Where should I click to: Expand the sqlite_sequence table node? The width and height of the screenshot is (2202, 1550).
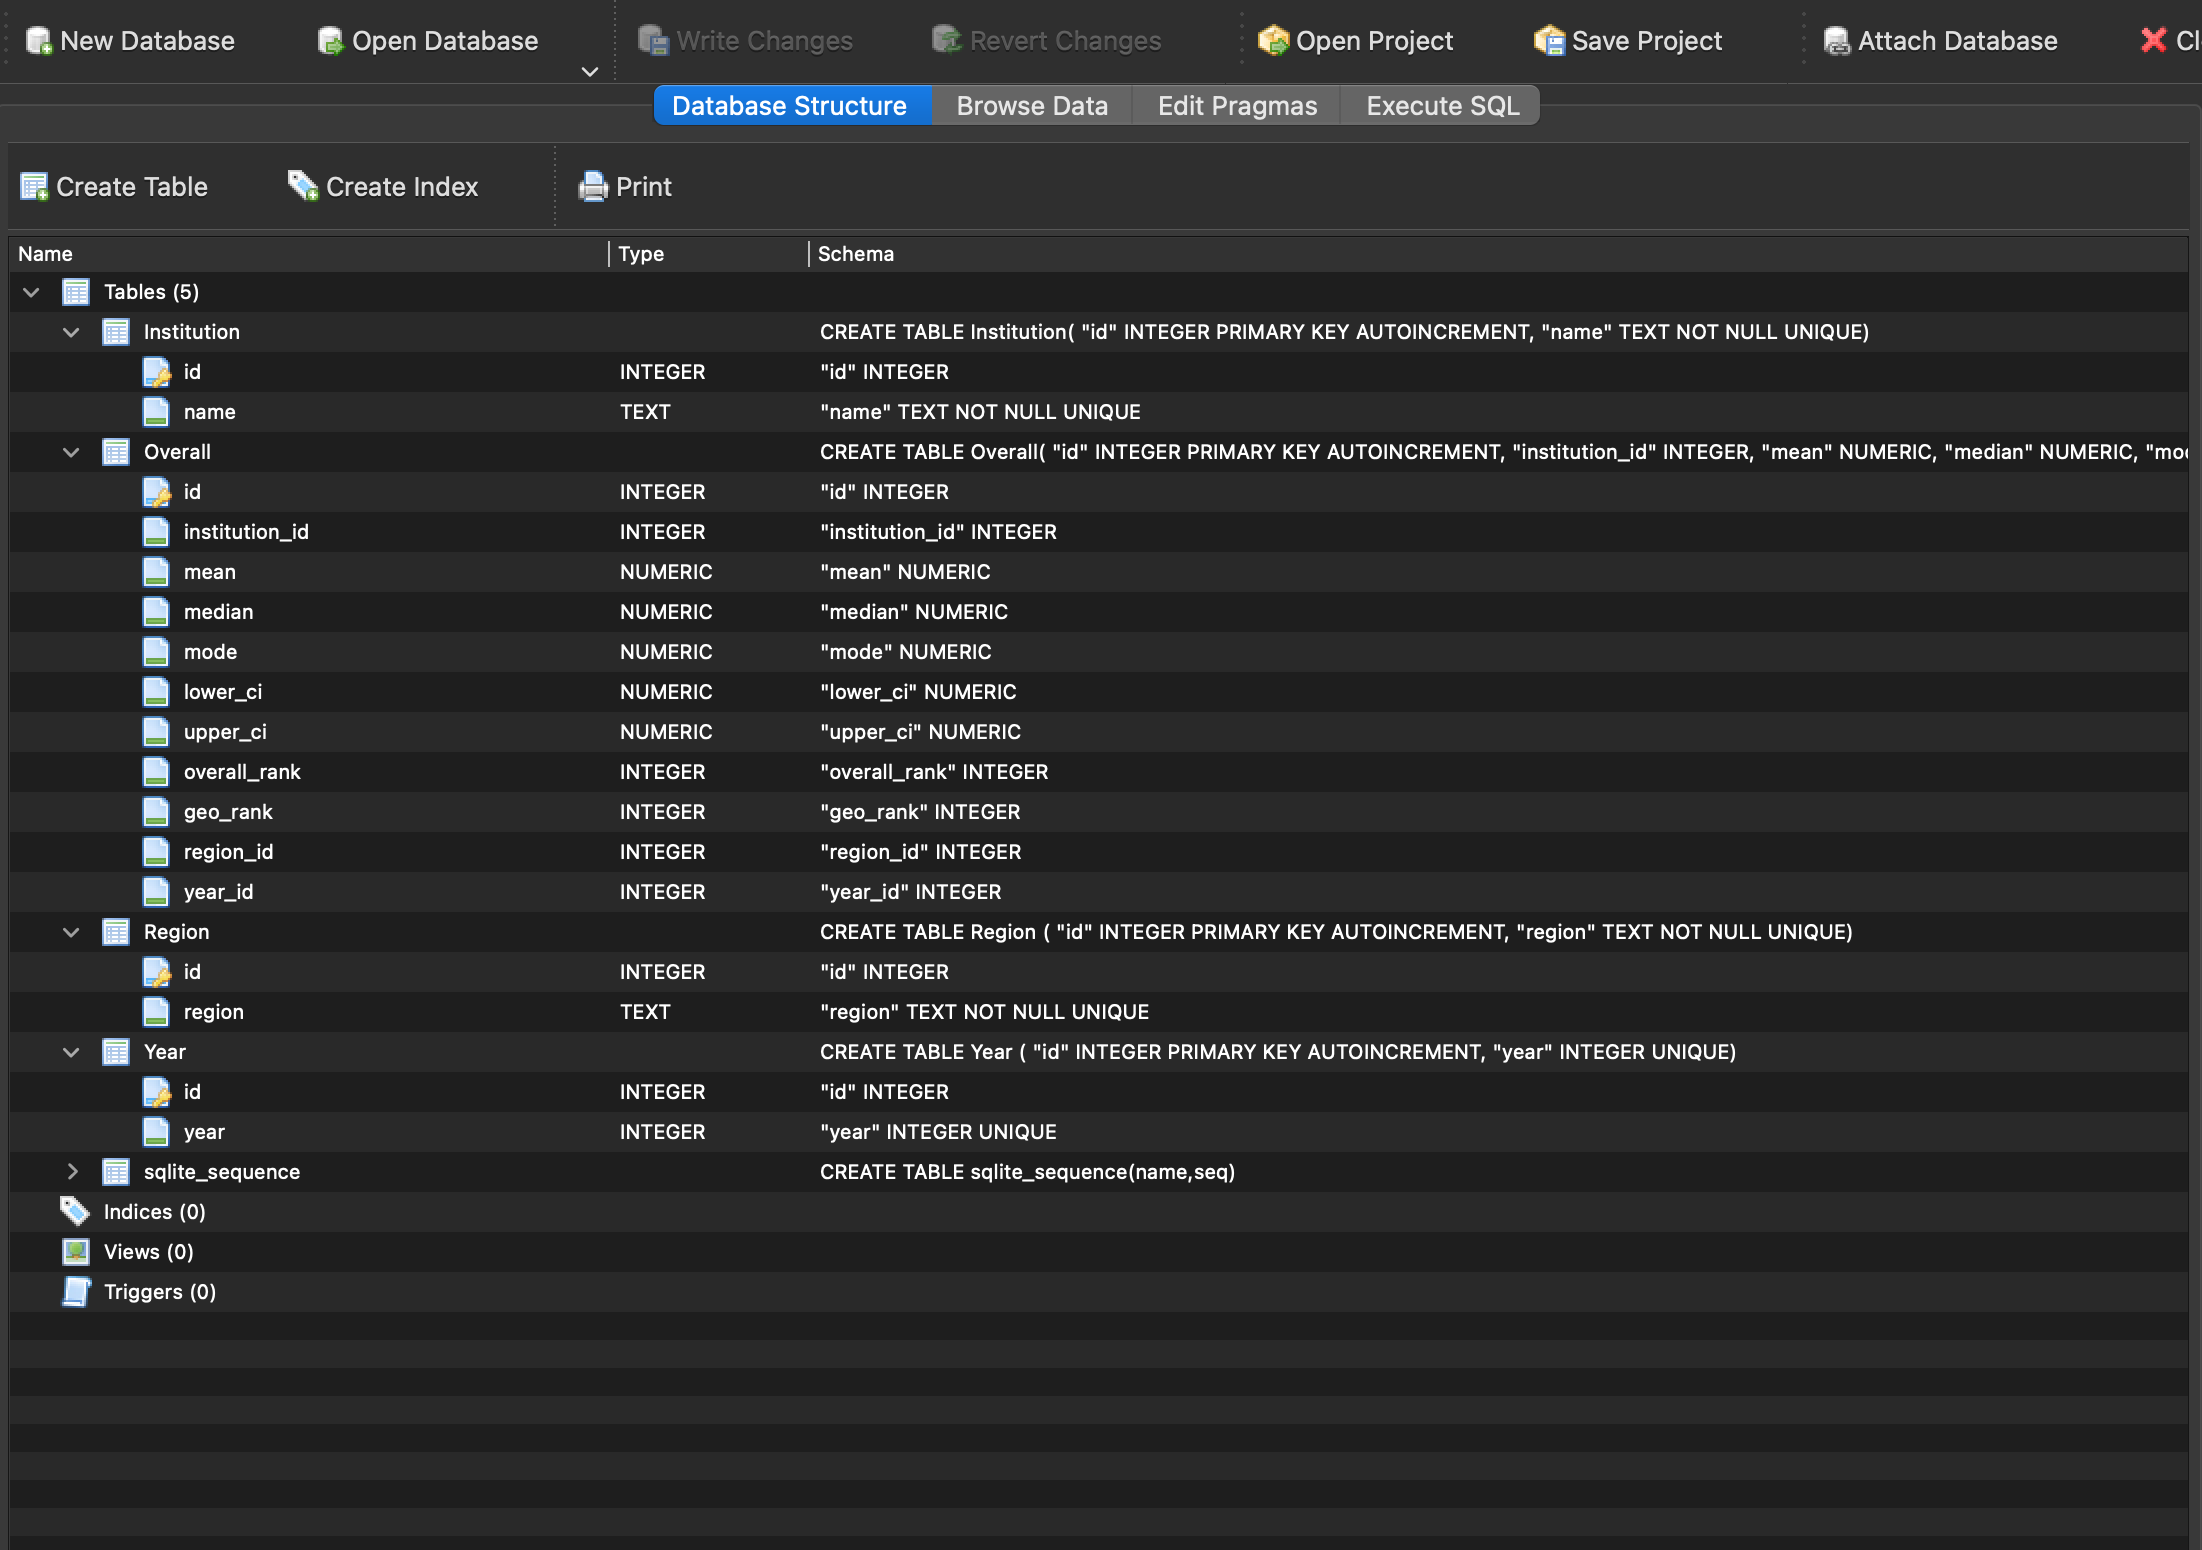click(x=71, y=1172)
